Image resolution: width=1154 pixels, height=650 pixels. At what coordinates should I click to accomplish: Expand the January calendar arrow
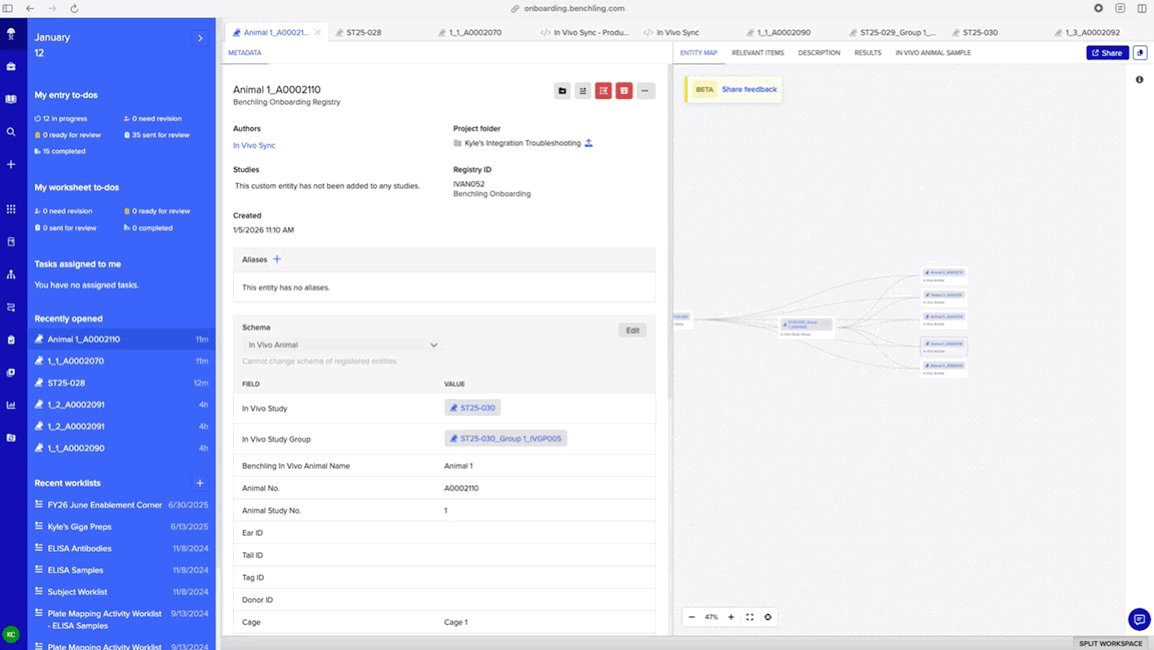click(200, 38)
